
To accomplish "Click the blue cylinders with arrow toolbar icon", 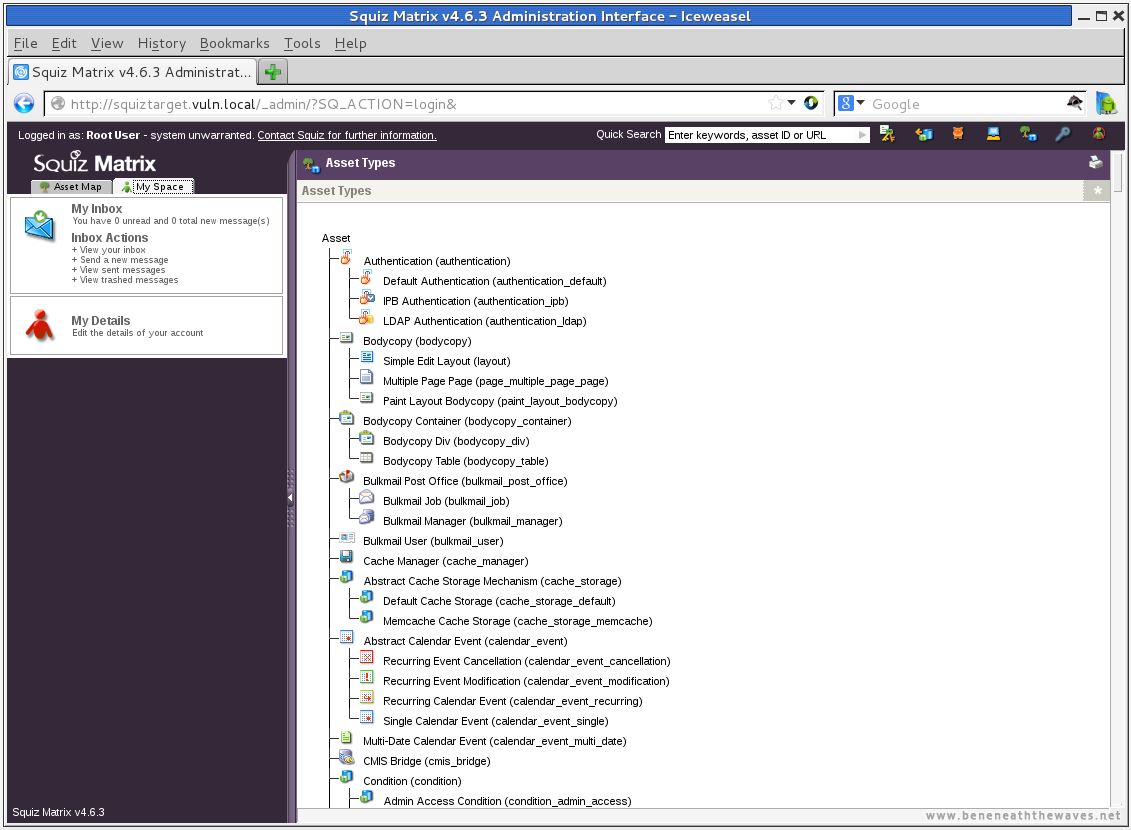I will tap(923, 134).
